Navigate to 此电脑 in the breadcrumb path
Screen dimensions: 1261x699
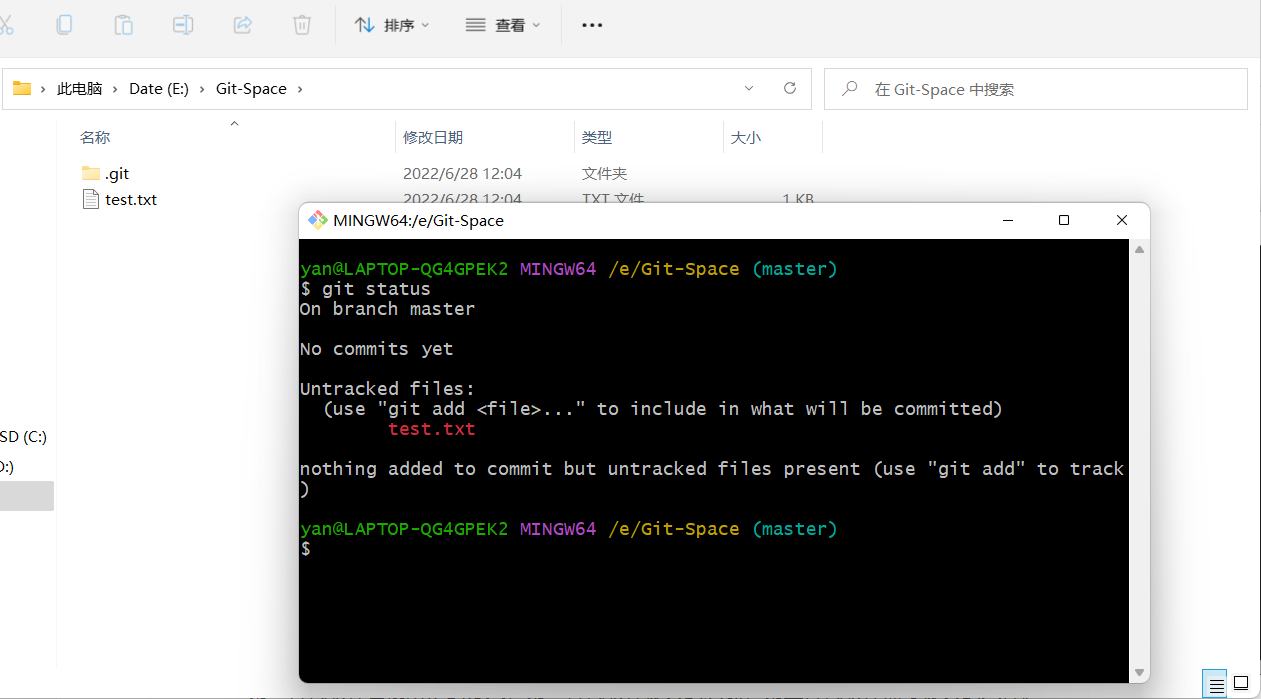pyautogui.click(x=80, y=88)
